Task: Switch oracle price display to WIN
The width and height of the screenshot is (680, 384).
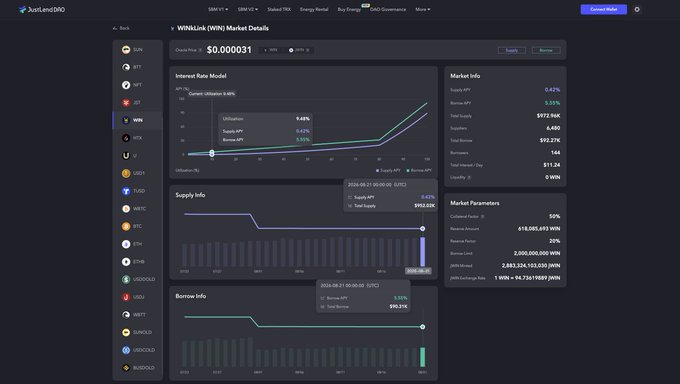Action: [x=271, y=50]
